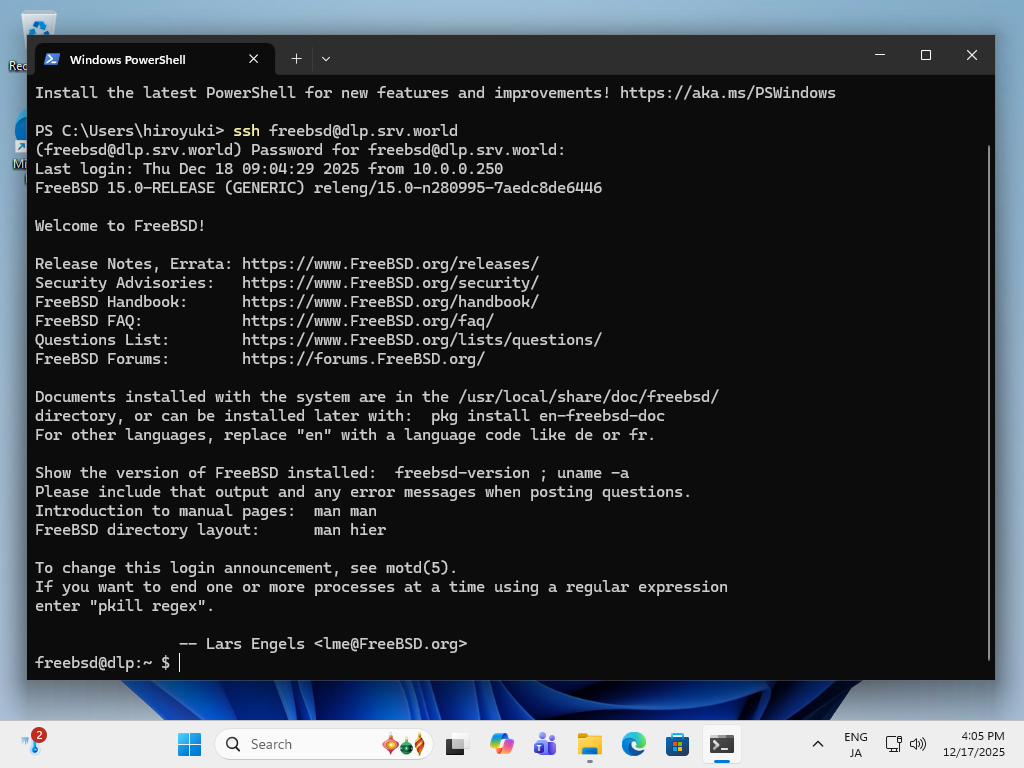The image size is (1024, 768).
Task: Open File Explorer from taskbar
Action: (x=589, y=744)
